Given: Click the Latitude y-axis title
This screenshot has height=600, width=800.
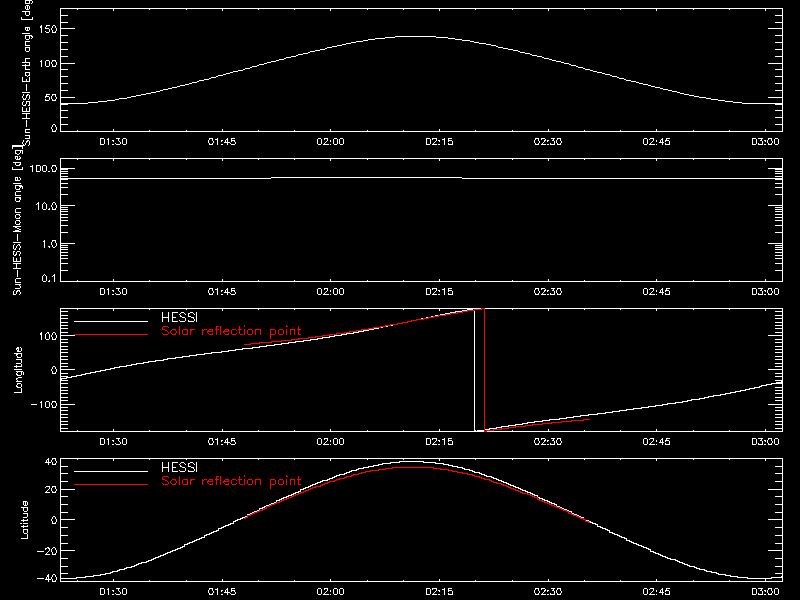Looking at the screenshot, I should [x=24, y=520].
